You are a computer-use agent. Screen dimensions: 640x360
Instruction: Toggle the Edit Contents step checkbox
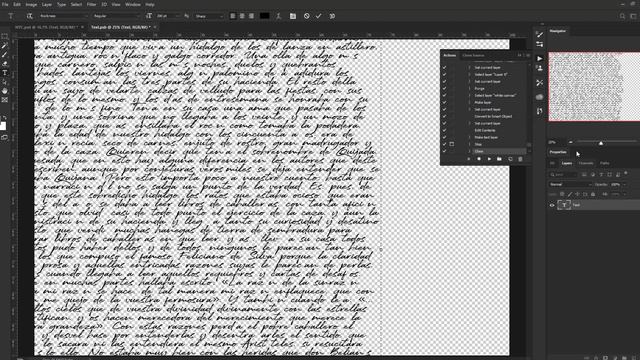coord(444,130)
